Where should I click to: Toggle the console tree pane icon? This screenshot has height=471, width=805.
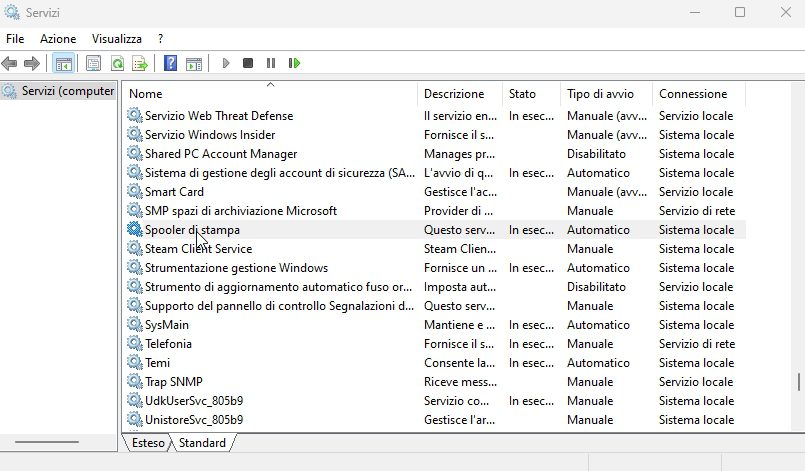click(x=64, y=64)
